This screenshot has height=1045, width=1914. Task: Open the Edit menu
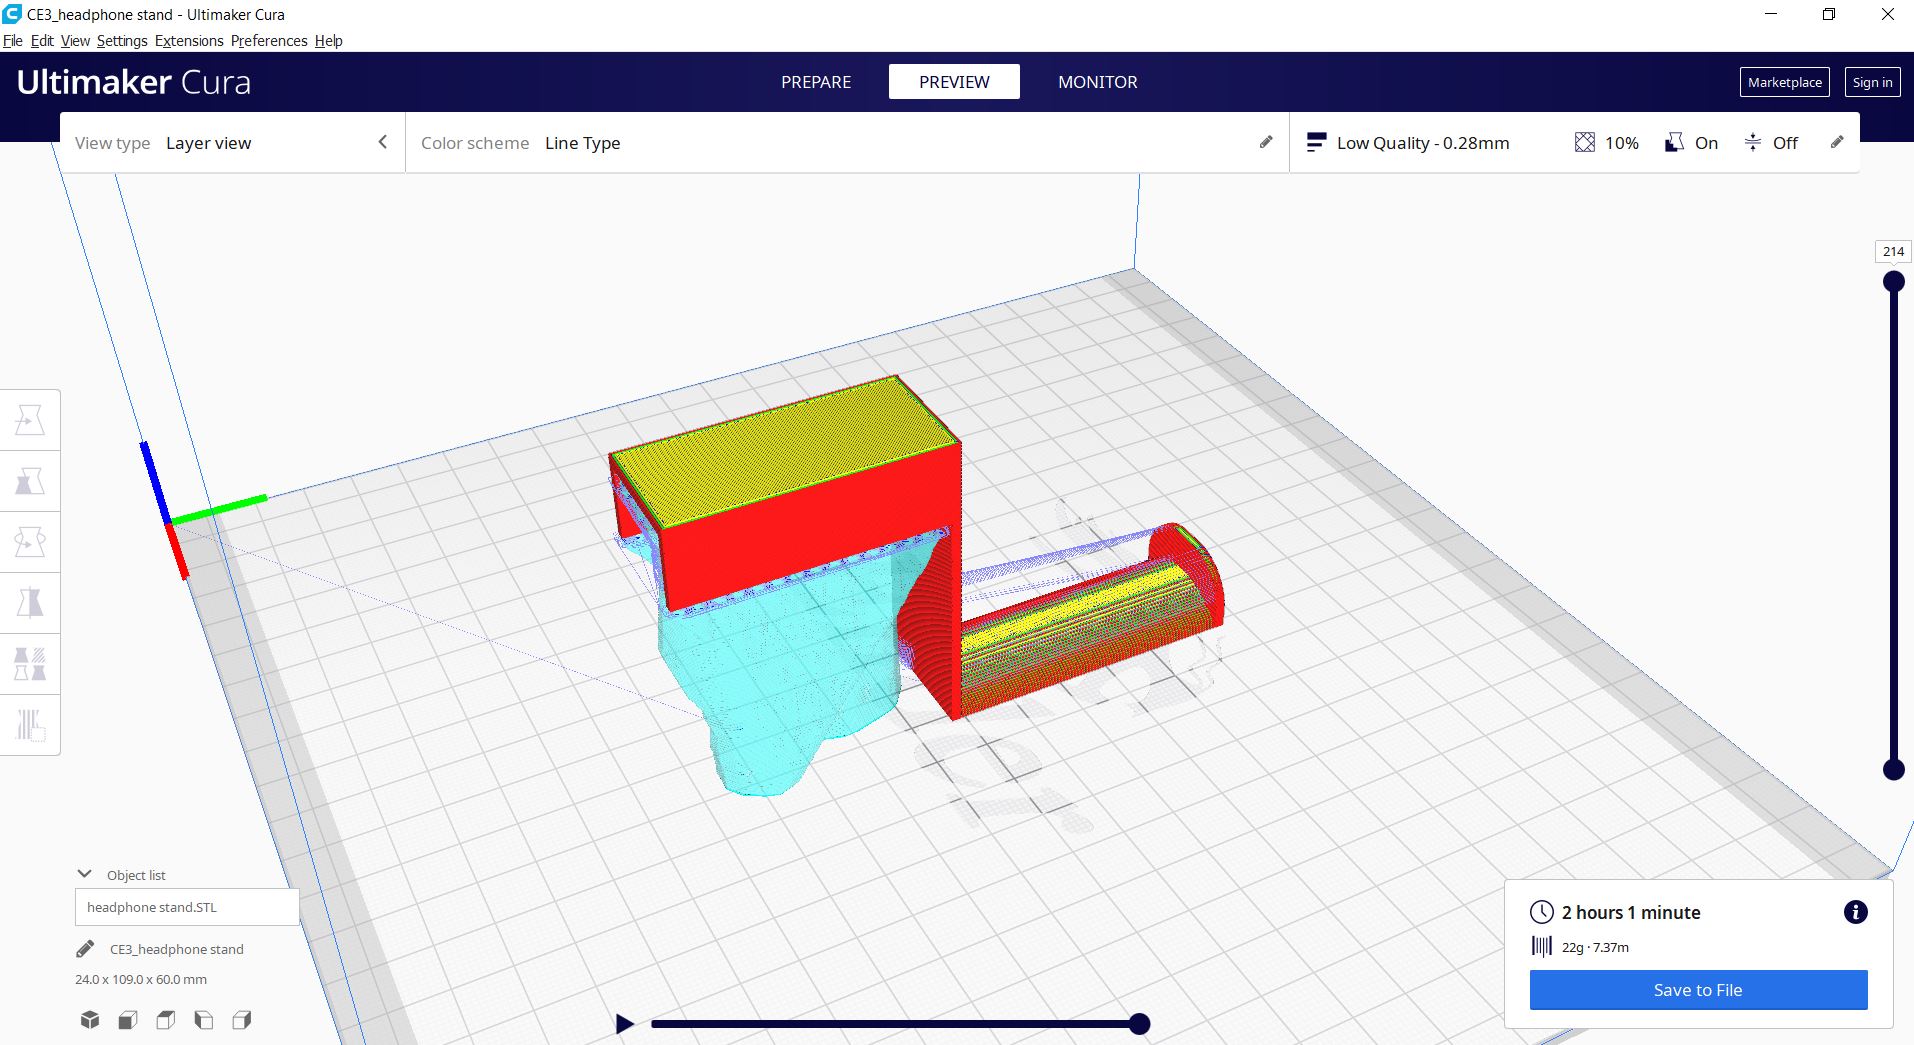42,41
